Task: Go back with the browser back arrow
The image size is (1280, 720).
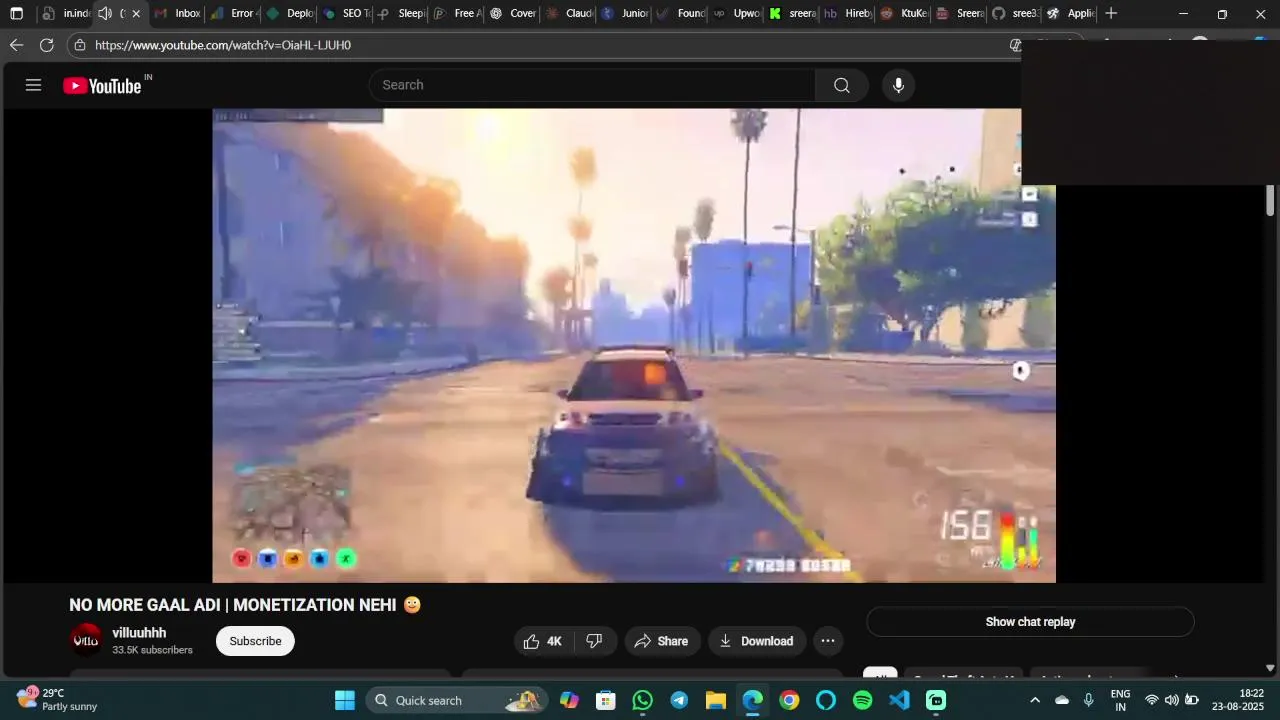Action: point(16,45)
